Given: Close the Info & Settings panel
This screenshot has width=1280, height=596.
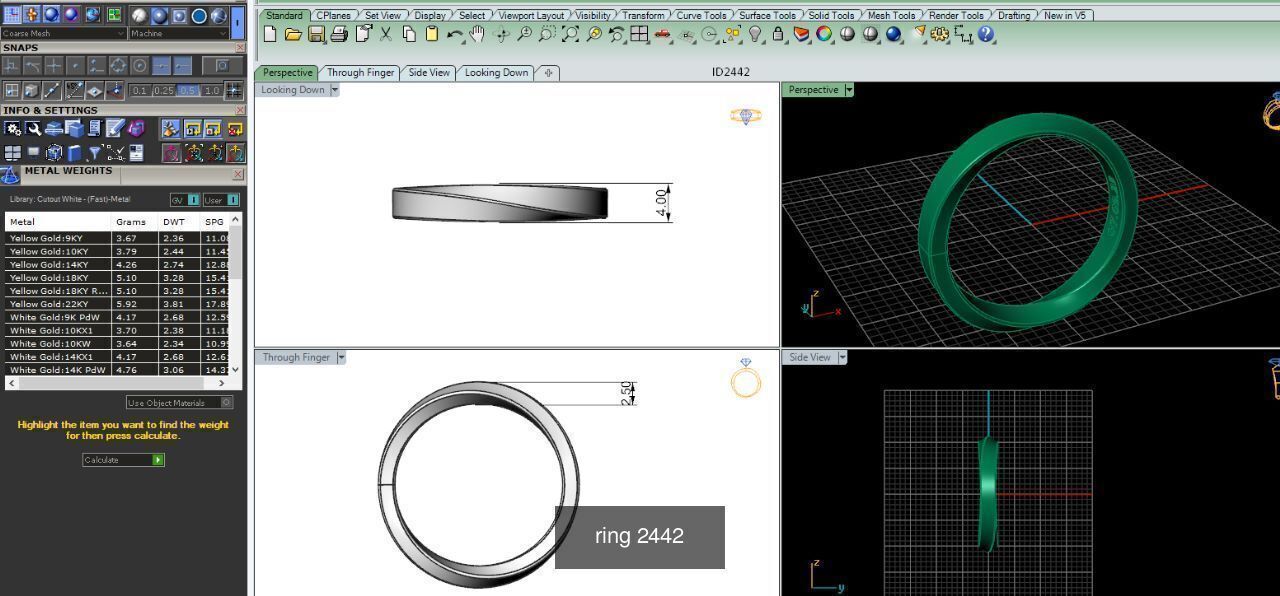Looking at the screenshot, I should [x=239, y=111].
